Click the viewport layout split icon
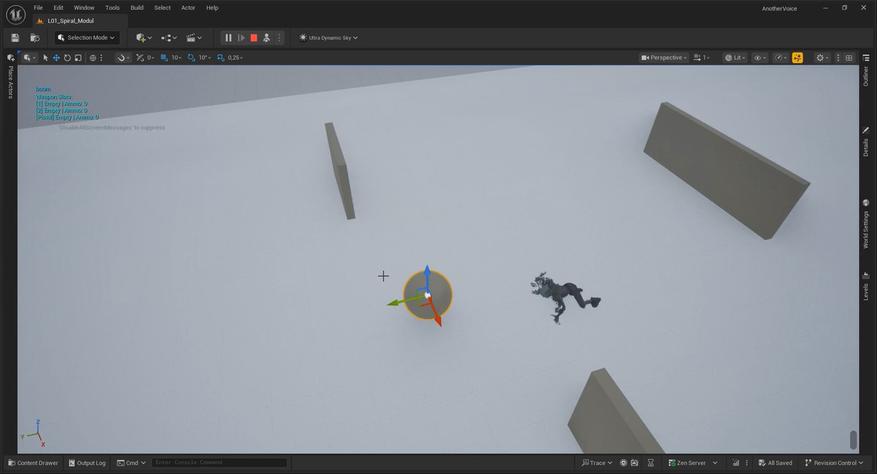The height and width of the screenshot is (474, 877). pos(849,58)
